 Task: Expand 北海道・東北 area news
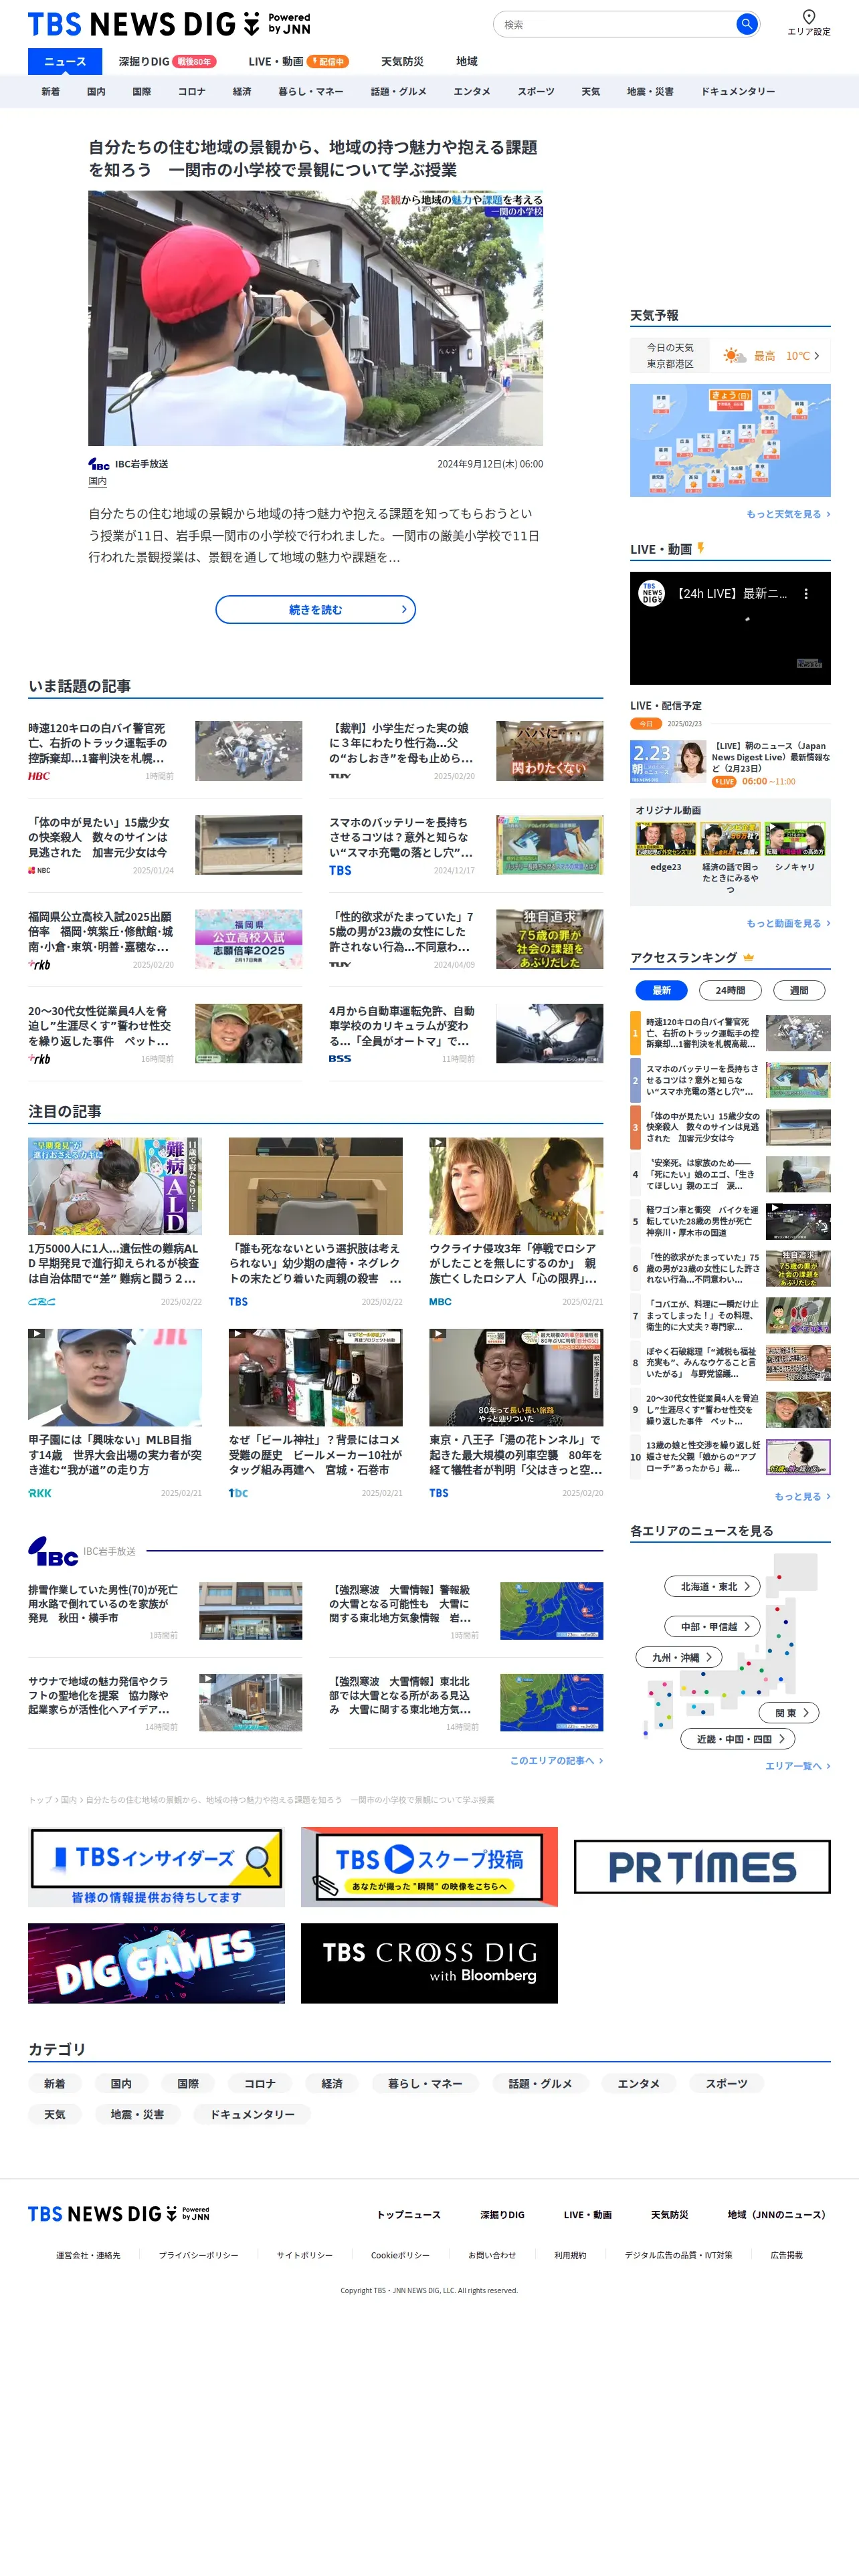(x=713, y=1586)
